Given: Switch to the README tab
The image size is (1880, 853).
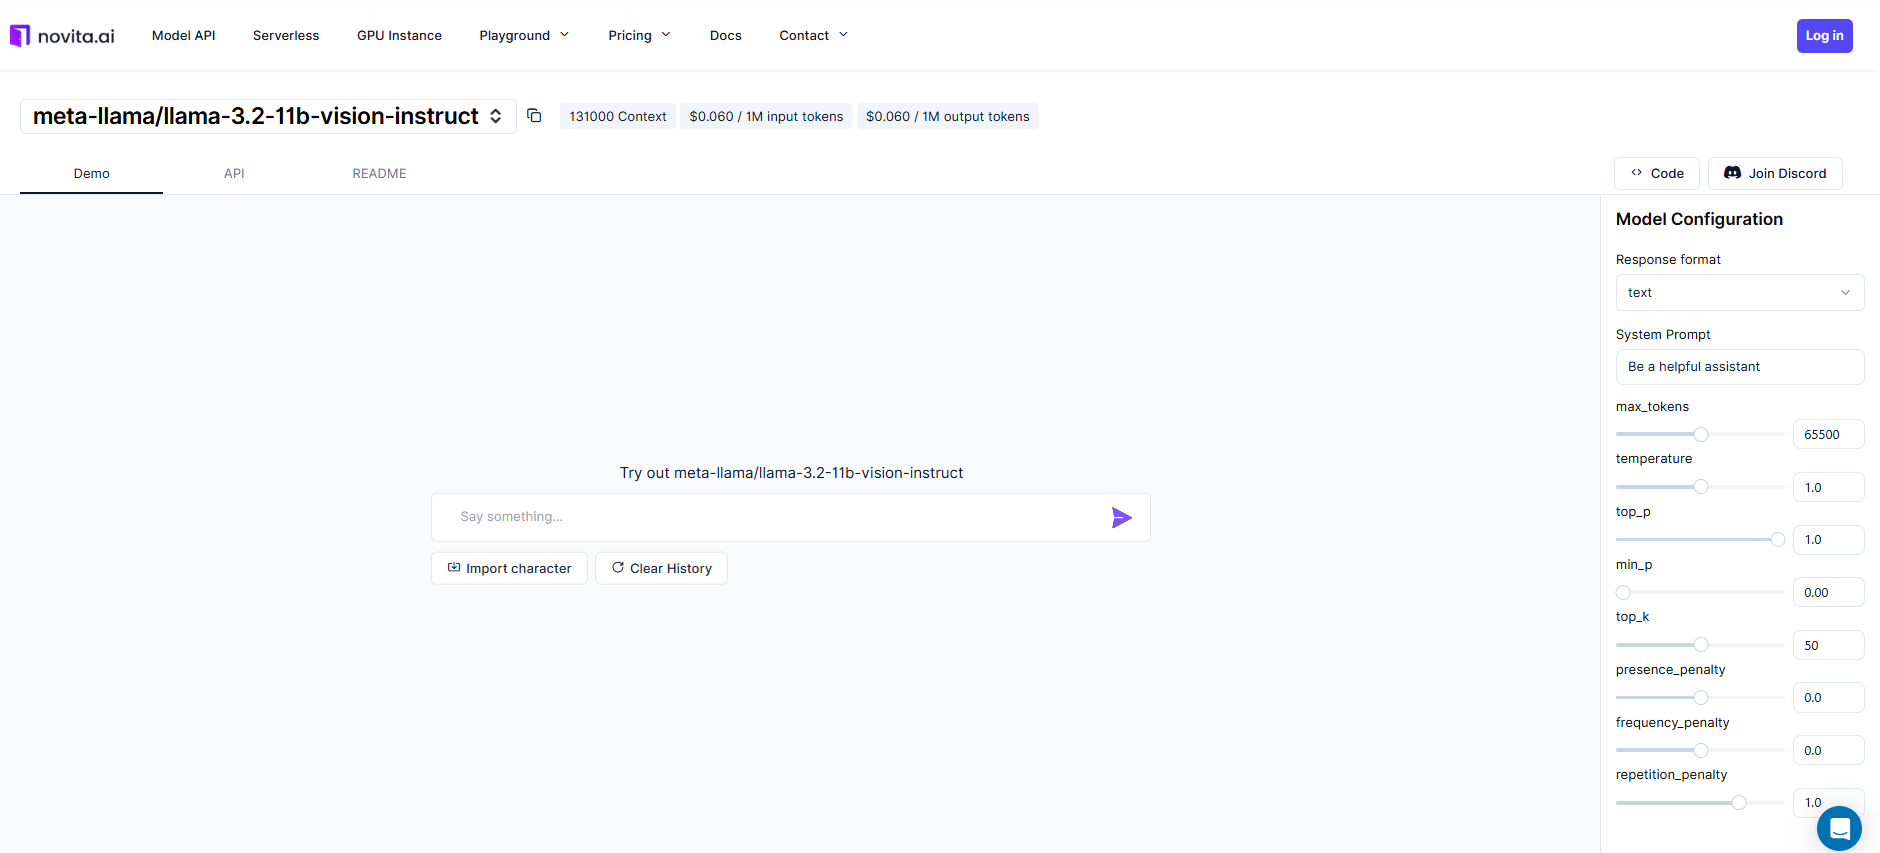Looking at the screenshot, I should pyautogui.click(x=379, y=173).
